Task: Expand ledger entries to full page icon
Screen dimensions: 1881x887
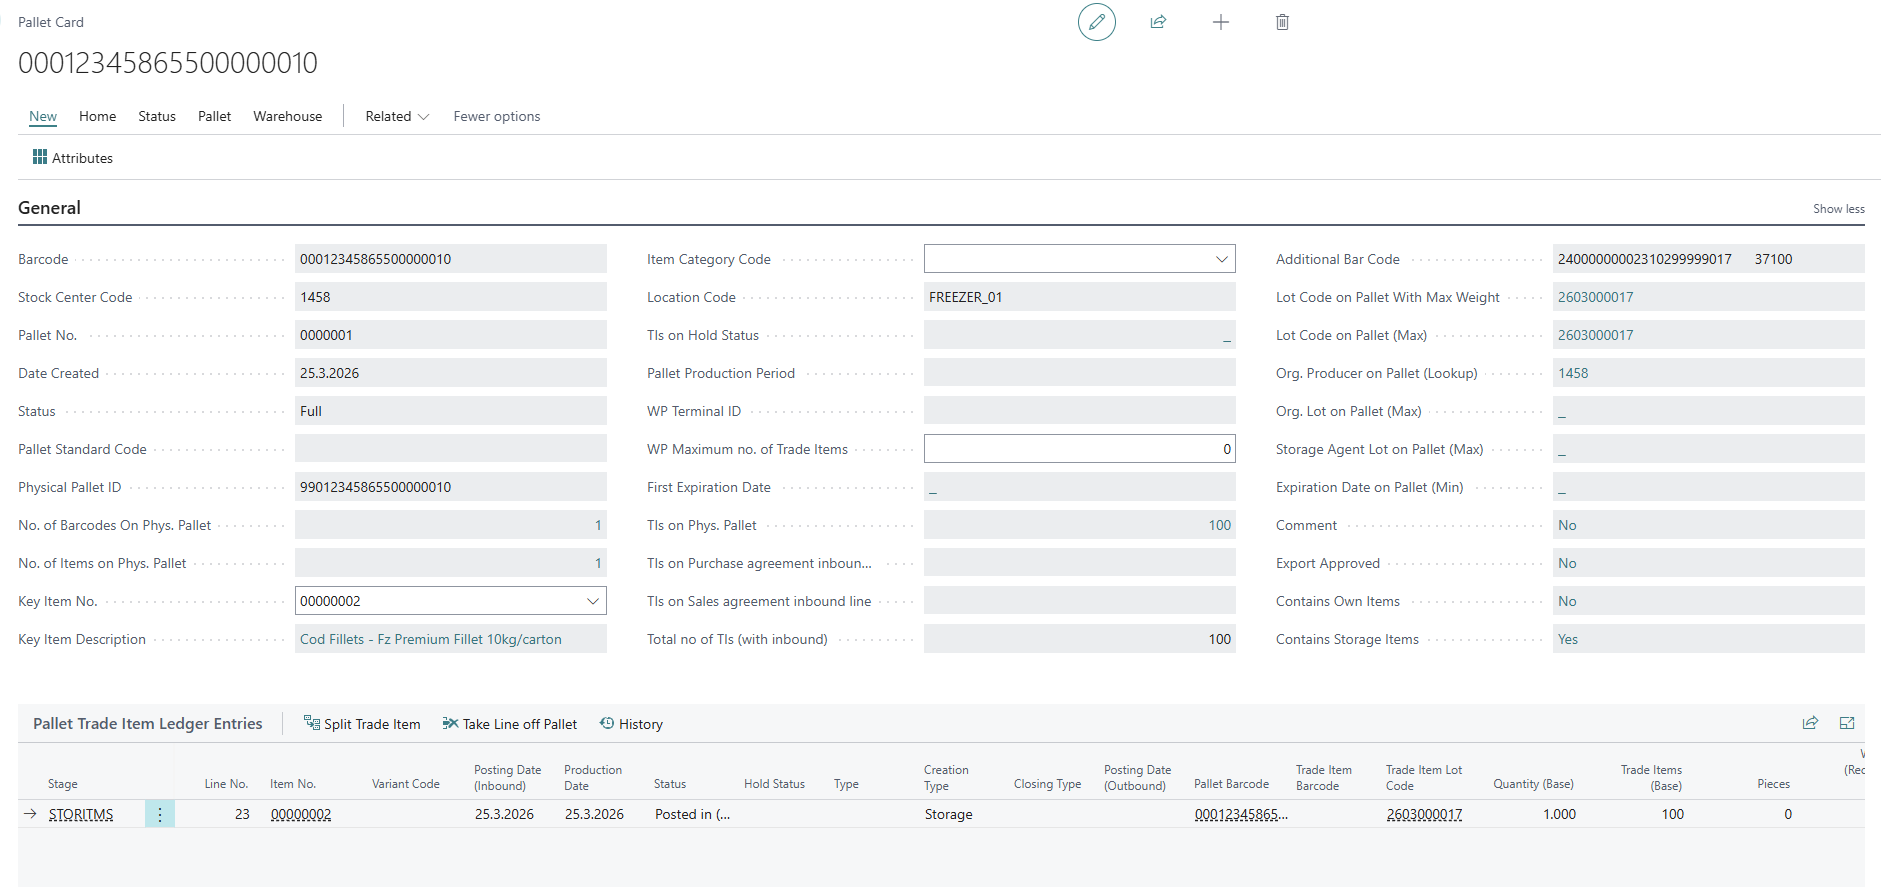Action: tap(1847, 723)
